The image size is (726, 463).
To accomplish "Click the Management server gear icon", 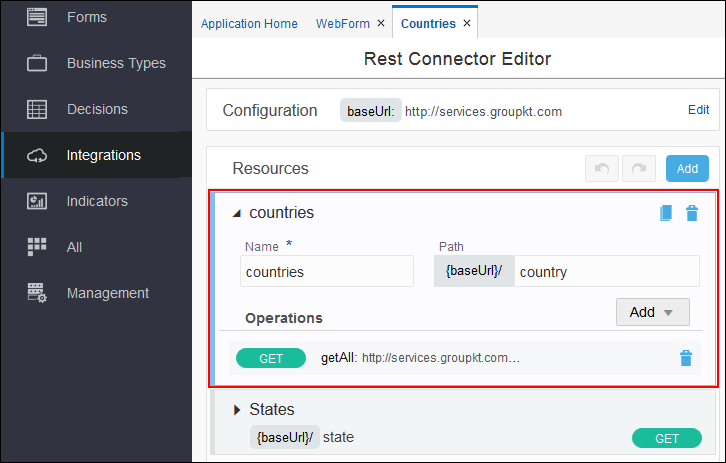I will [x=37, y=293].
